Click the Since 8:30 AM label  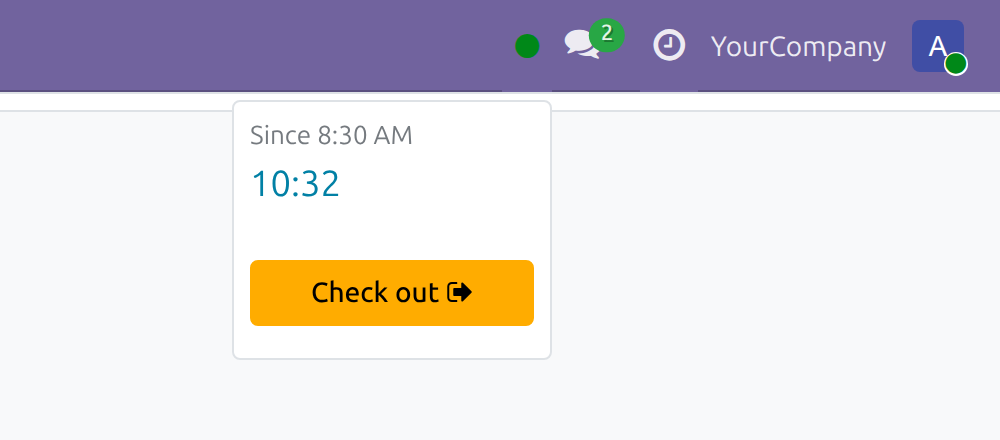click(331, 135)
